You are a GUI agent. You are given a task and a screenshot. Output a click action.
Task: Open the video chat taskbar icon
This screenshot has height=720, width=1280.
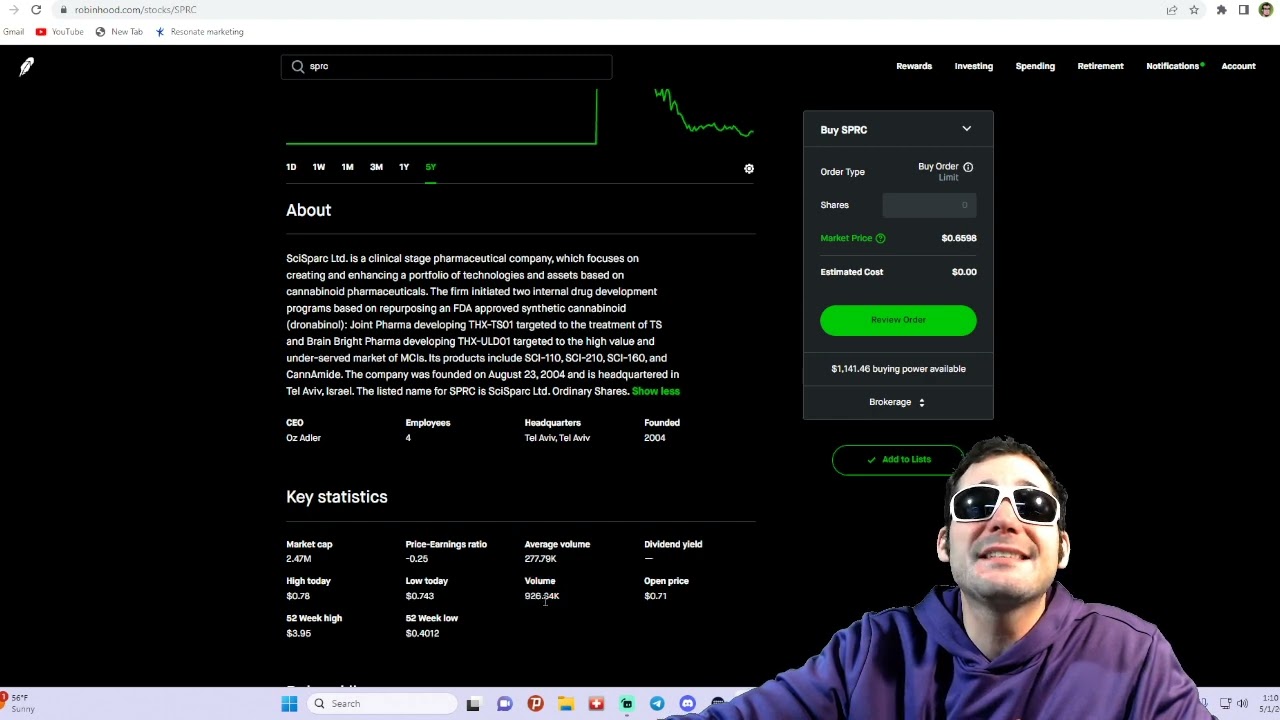click(x=504, y=704)
